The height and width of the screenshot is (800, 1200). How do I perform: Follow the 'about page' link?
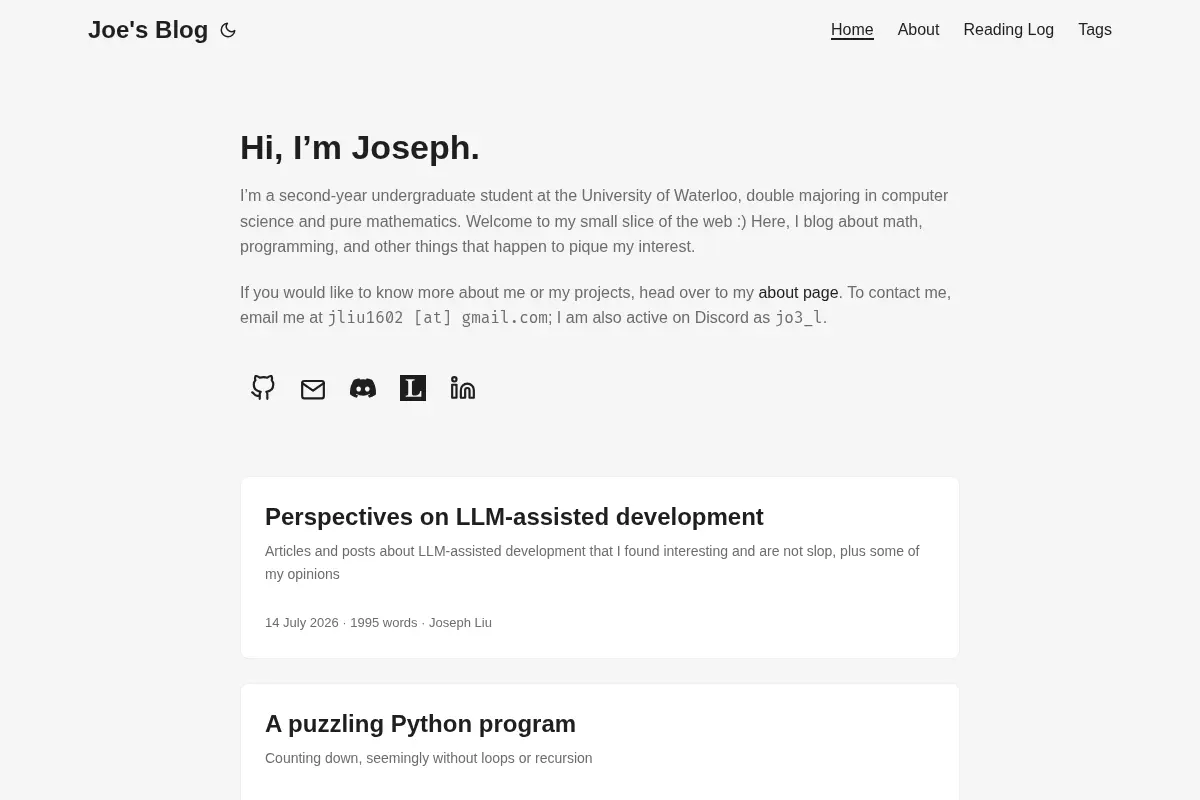point(798,293)
